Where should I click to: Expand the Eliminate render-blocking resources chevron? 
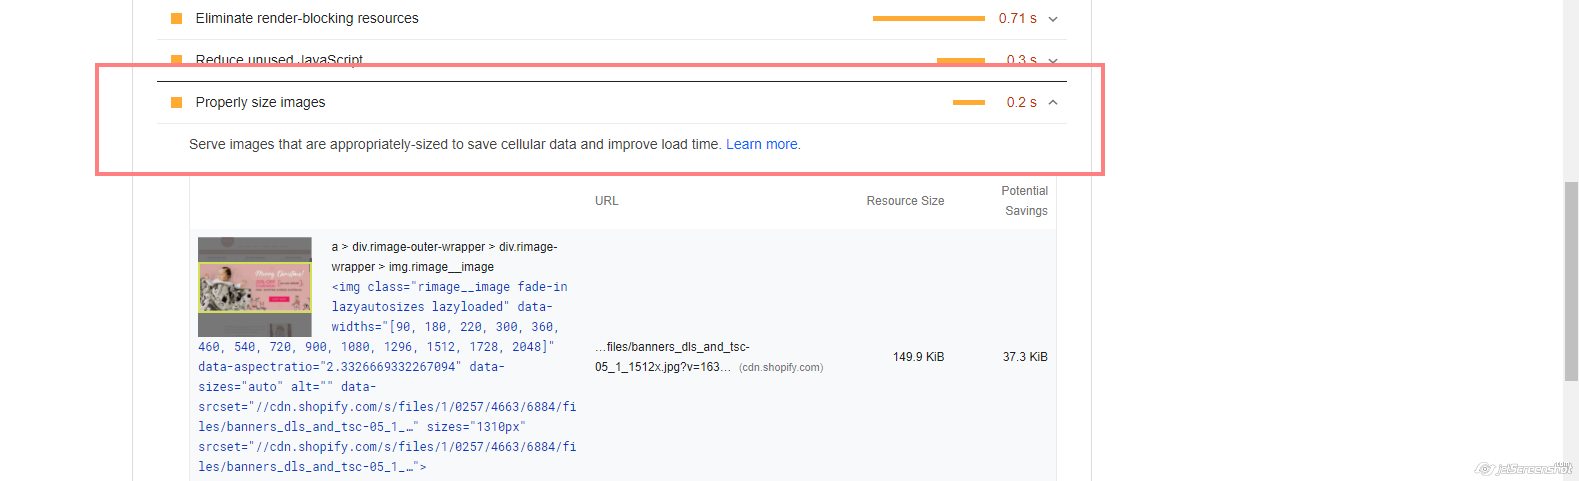[x=1053, y=18]
